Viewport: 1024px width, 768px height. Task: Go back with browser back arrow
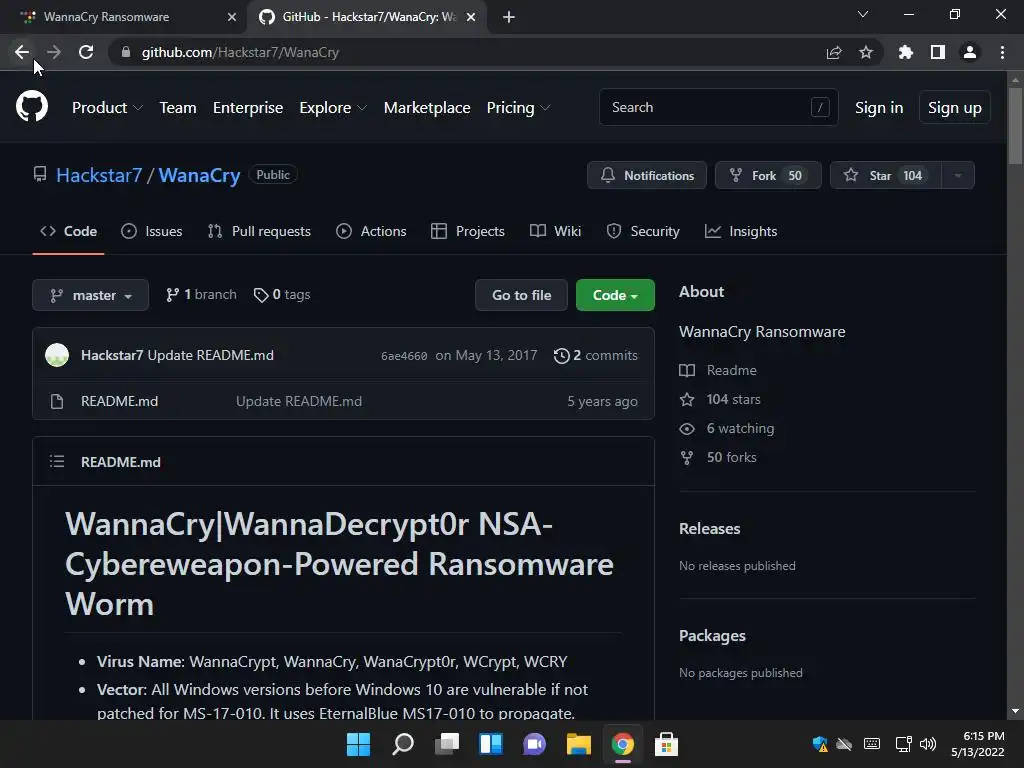[x=22, y=52]
